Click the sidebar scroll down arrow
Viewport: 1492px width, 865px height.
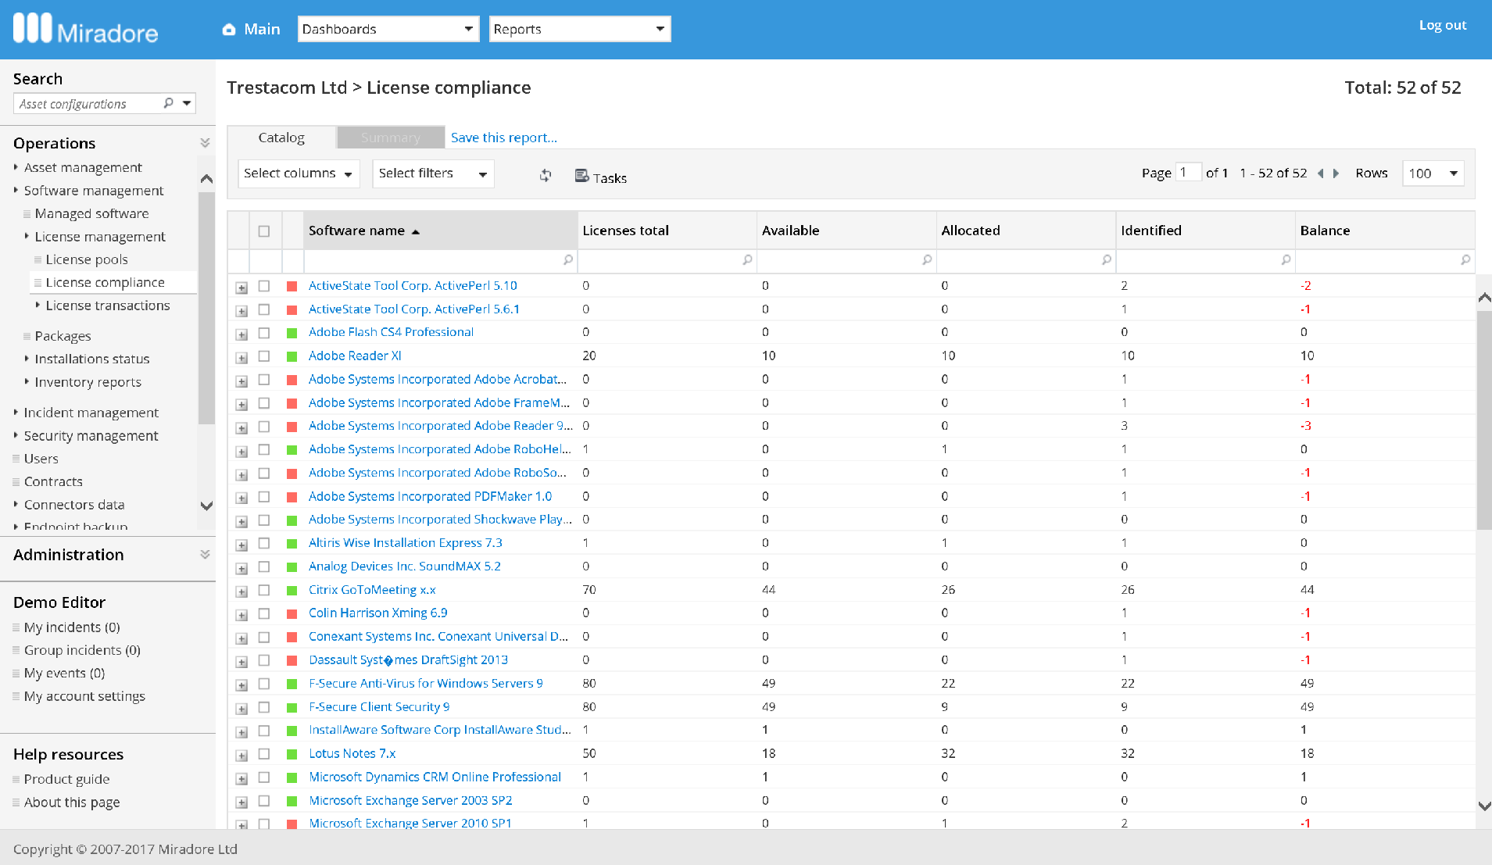207,506
